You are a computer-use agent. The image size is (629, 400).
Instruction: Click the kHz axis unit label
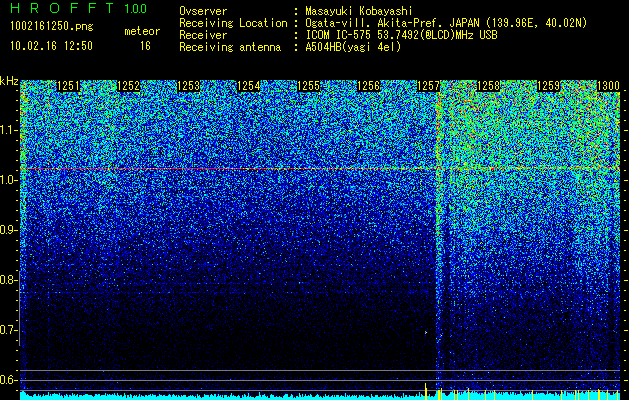click(x=9, y=81)
